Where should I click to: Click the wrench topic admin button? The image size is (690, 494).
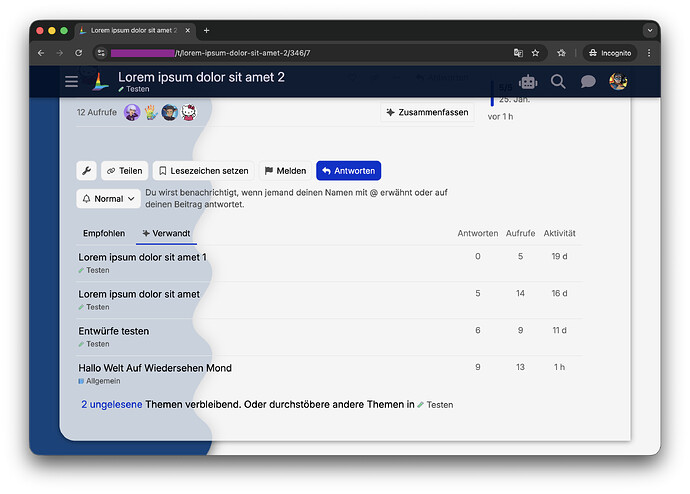(86, 171)
